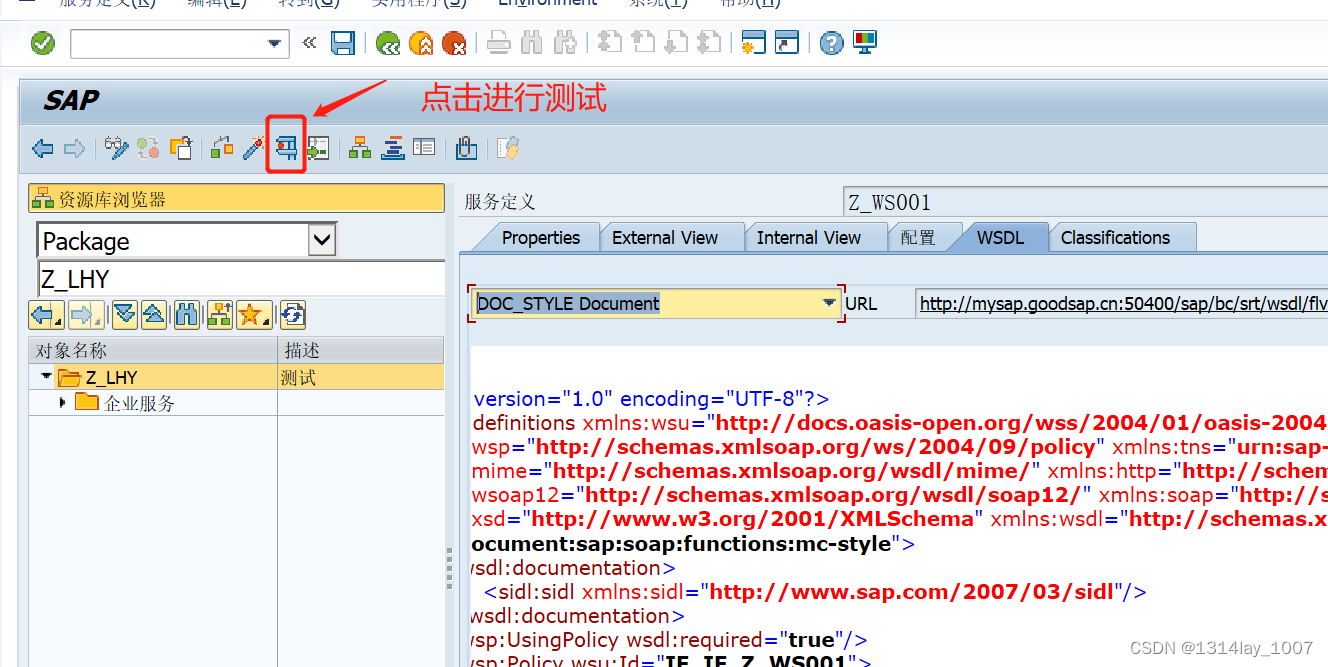Click the 测试 description cell
This screenshot has height=667, width=1328.
[361, 377]
